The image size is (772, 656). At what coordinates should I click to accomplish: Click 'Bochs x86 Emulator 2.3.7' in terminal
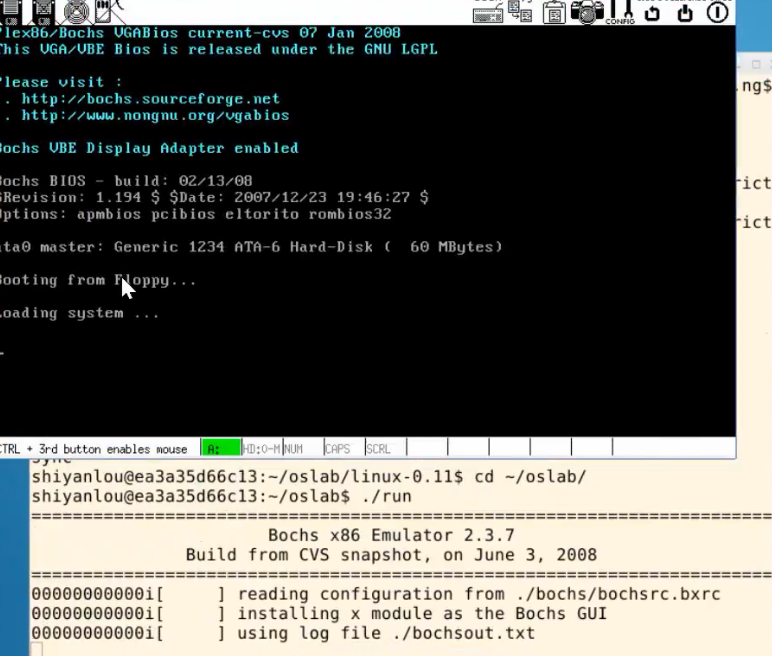(391, 535)
